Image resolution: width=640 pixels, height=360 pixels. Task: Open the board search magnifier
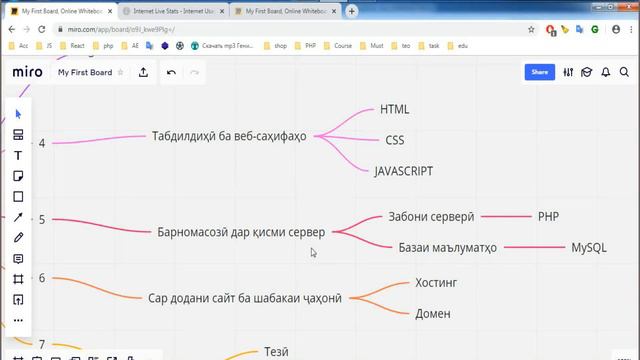624,72
